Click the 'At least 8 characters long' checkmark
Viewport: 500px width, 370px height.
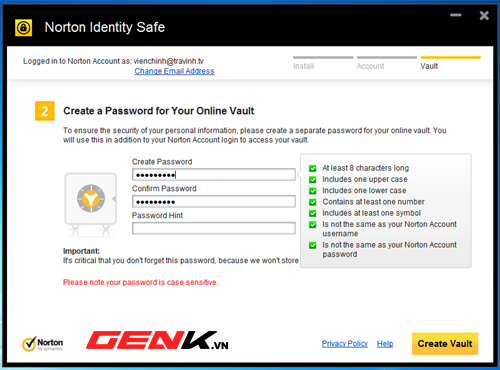[313, 168]
